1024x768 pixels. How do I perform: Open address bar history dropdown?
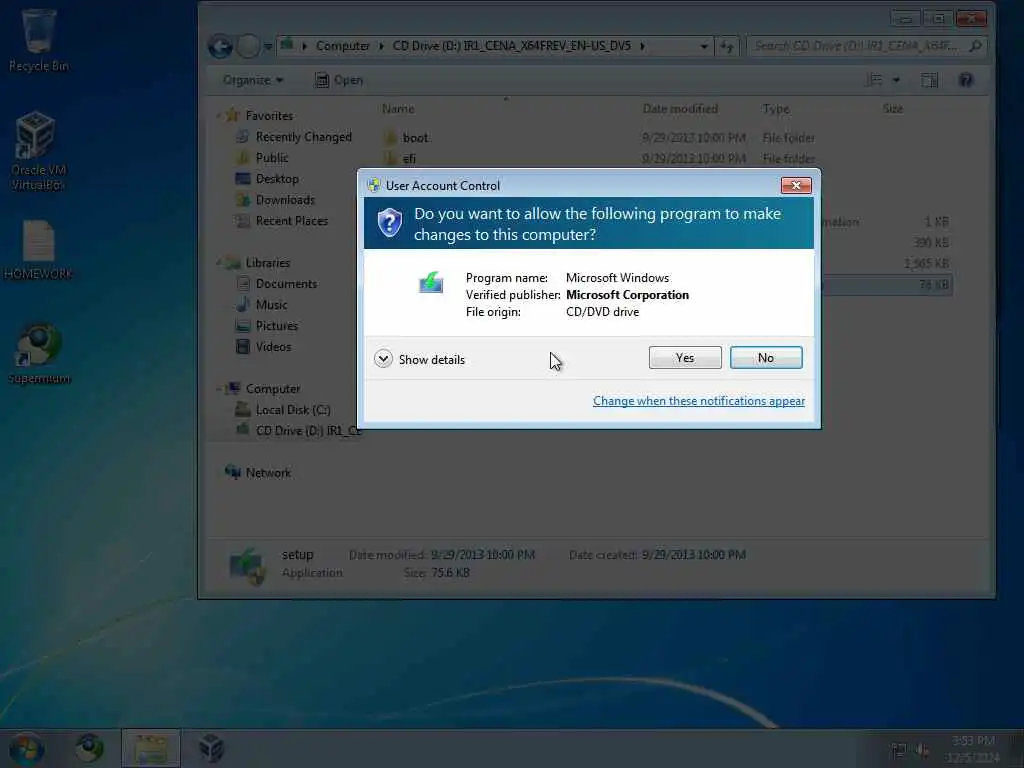703,46
